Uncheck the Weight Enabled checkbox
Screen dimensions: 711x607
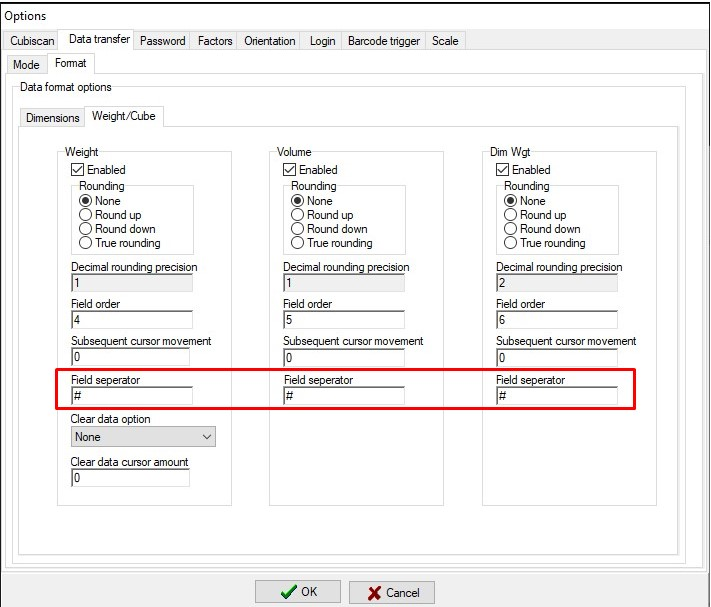click(78, 170)
